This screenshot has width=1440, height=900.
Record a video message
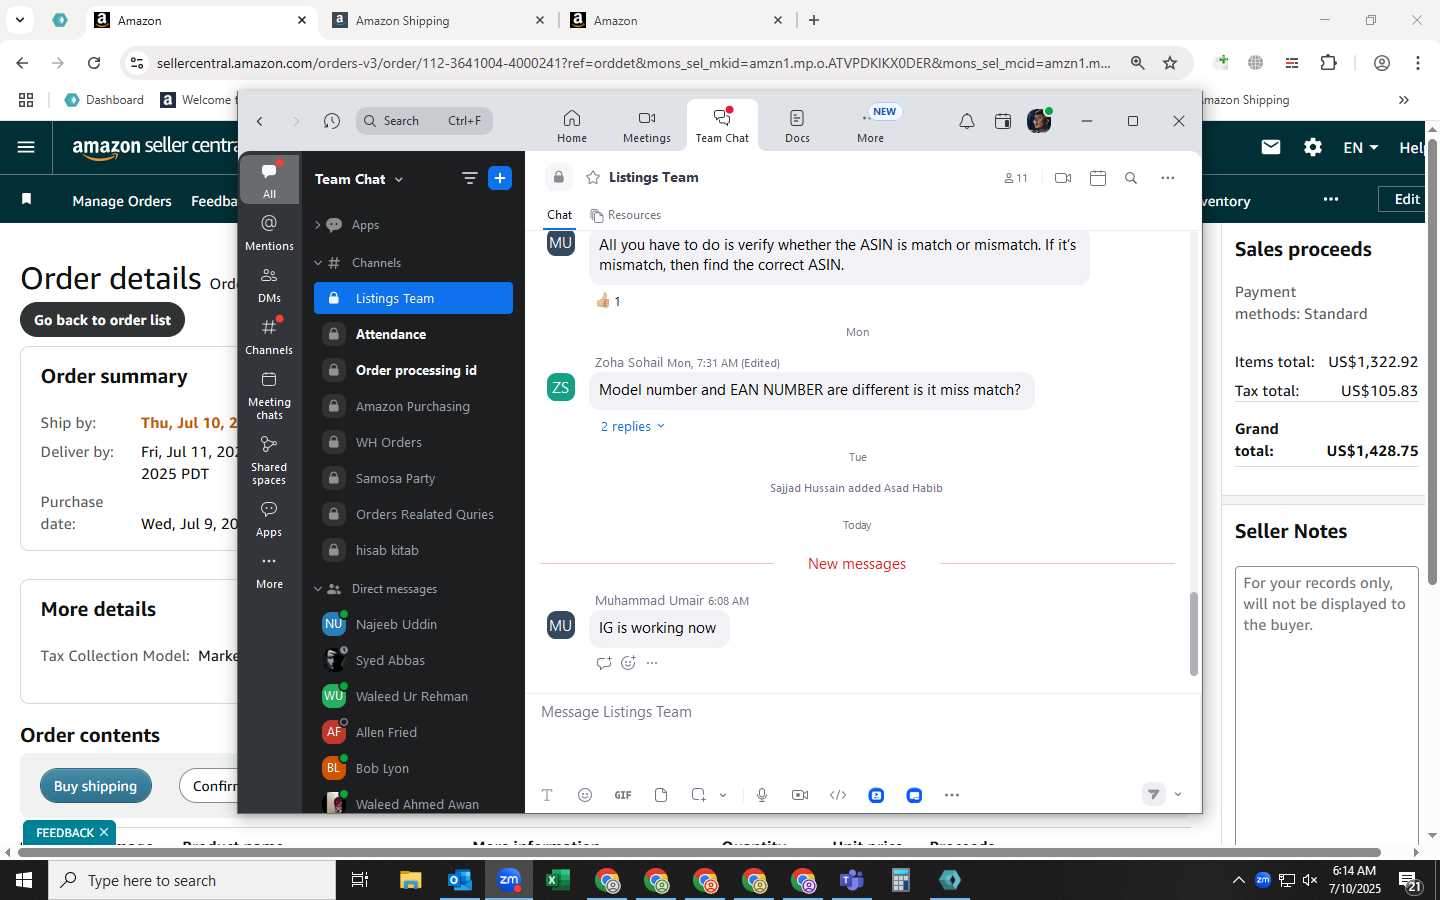[x=800, y=795]
